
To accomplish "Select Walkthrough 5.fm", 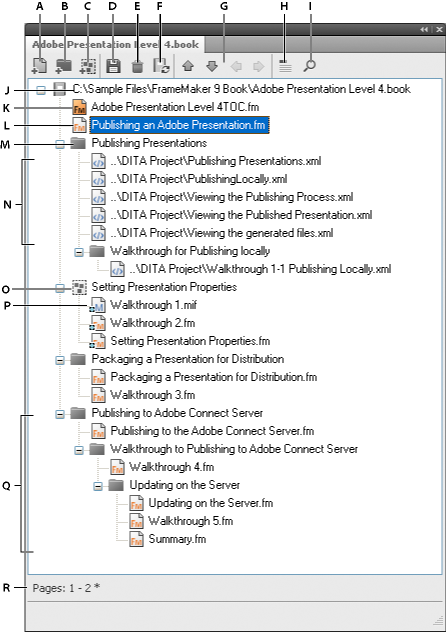I will pos(191,522).
